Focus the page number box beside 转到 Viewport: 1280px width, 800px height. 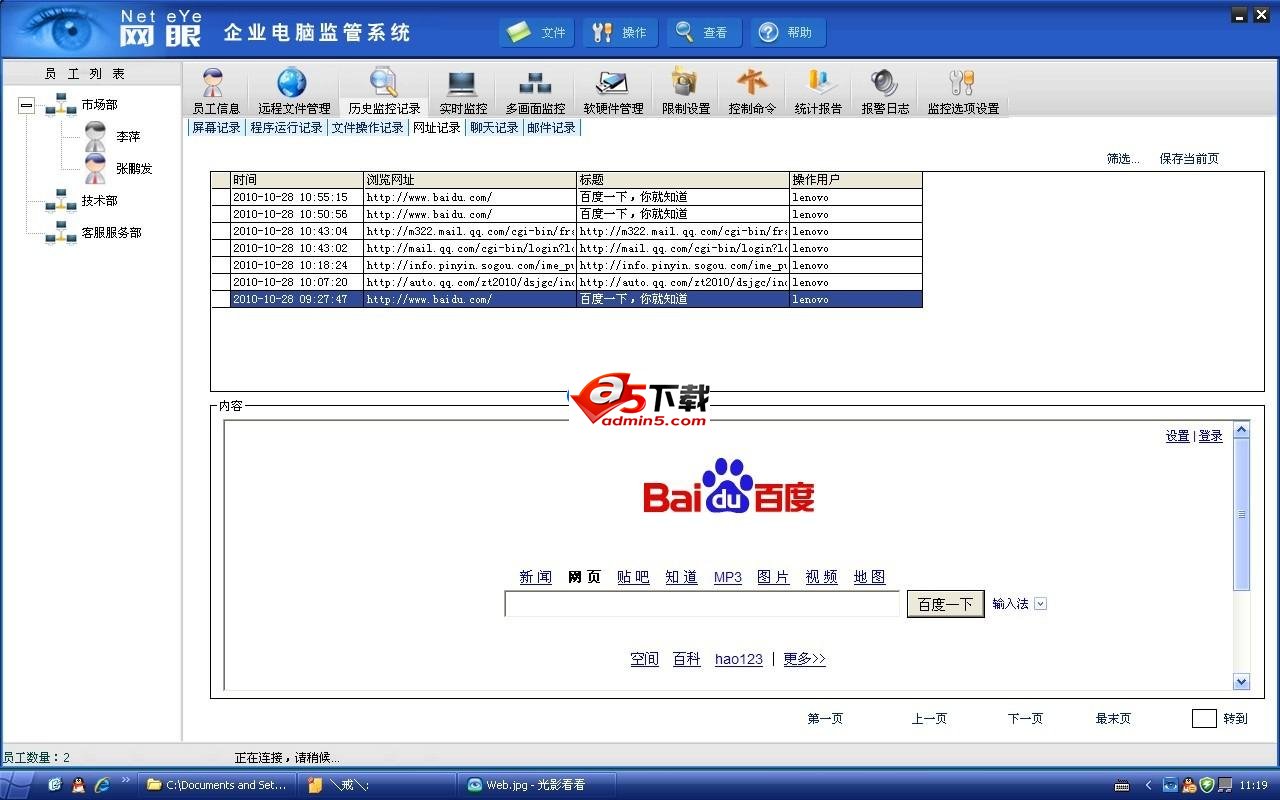(1204, 718)
